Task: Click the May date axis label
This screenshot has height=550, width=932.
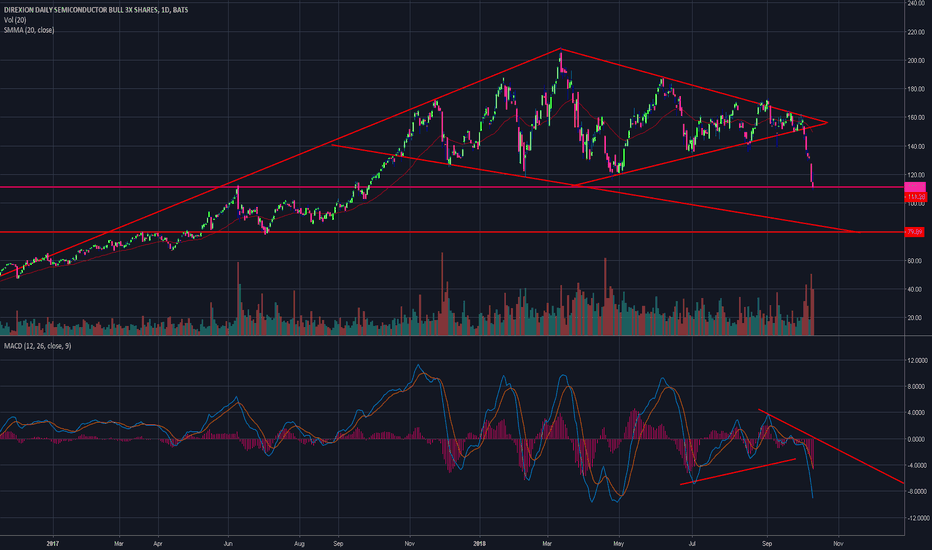Action: click(619, 543)
